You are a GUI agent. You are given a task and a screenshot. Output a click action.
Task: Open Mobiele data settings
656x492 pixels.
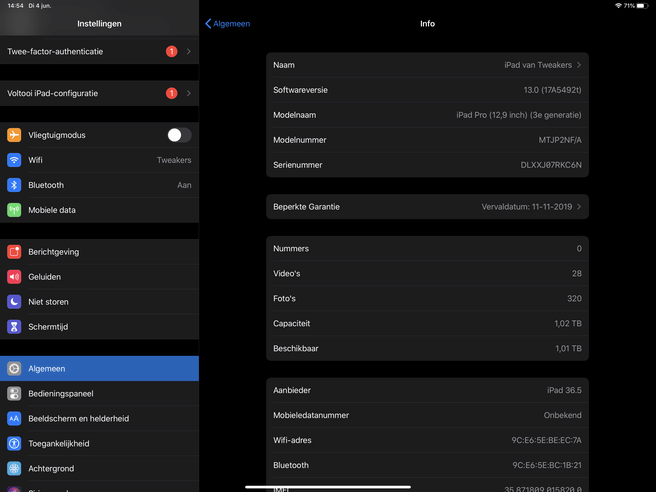pyautogui.click(x=99, y=210)
